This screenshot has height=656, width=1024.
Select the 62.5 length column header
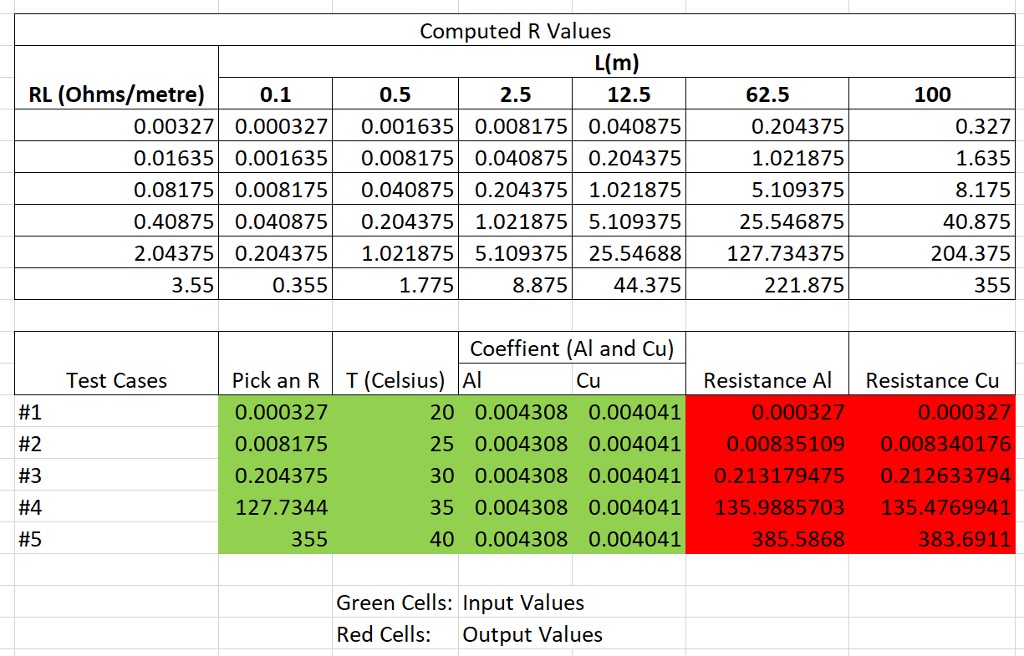point(767,94)
